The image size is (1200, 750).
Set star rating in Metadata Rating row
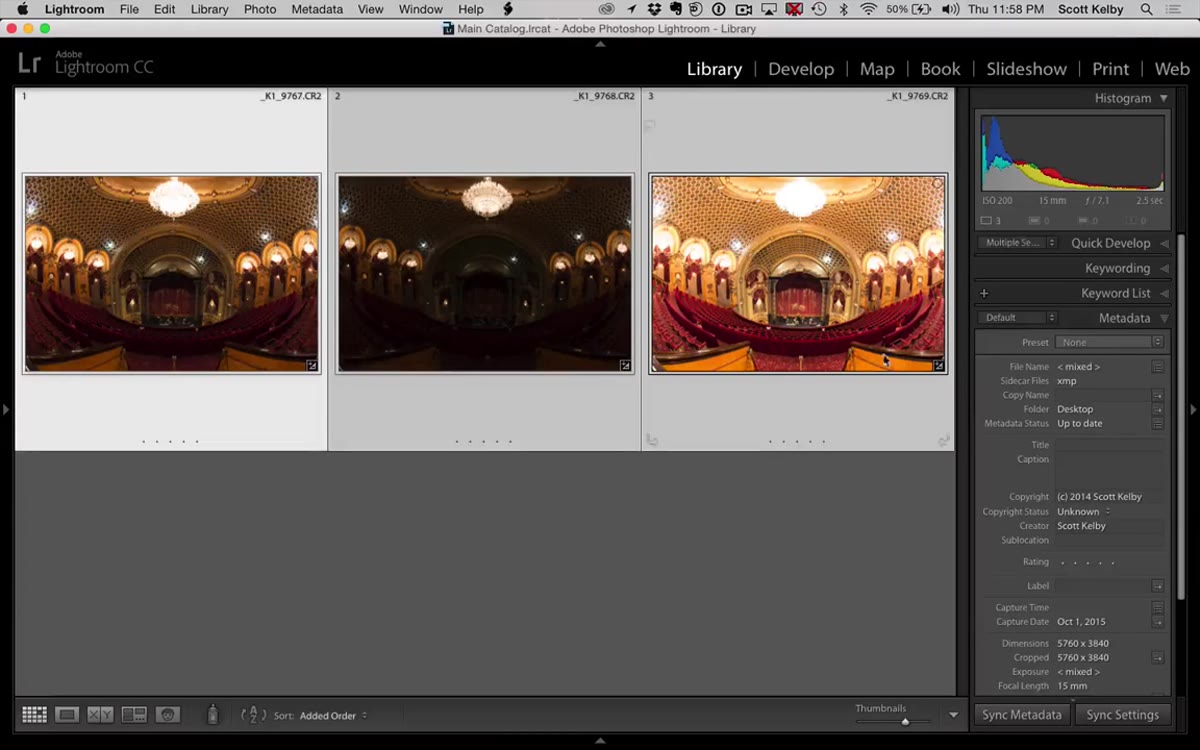coord(1087,563)
